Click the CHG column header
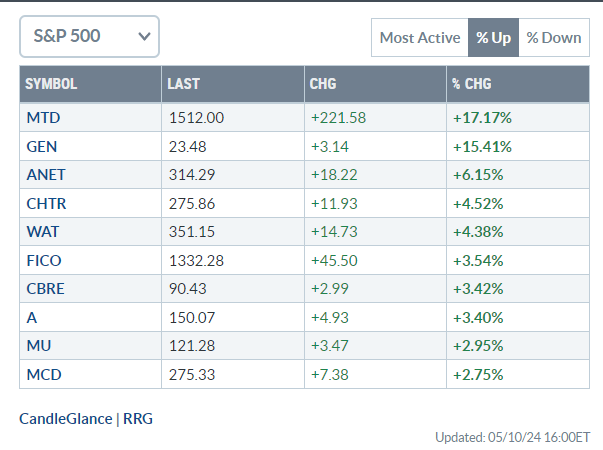The height and width of the screenshot is (450, 603). (x=323, y=84)
